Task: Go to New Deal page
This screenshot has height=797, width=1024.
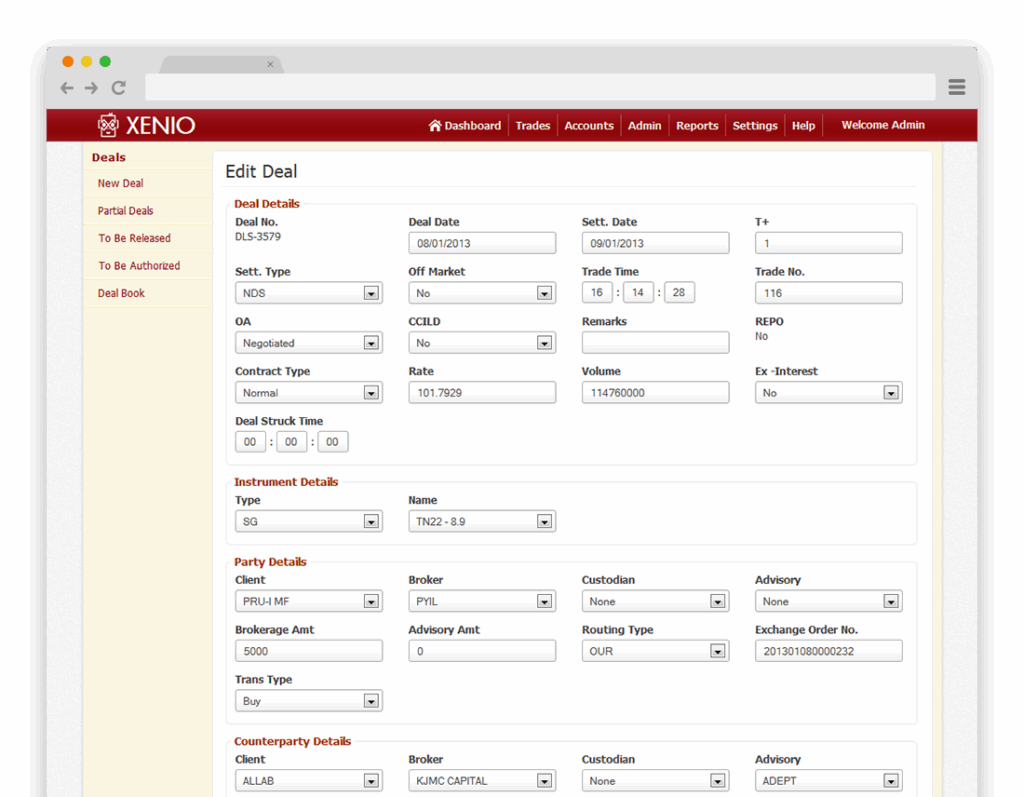Action: (121, 184)
